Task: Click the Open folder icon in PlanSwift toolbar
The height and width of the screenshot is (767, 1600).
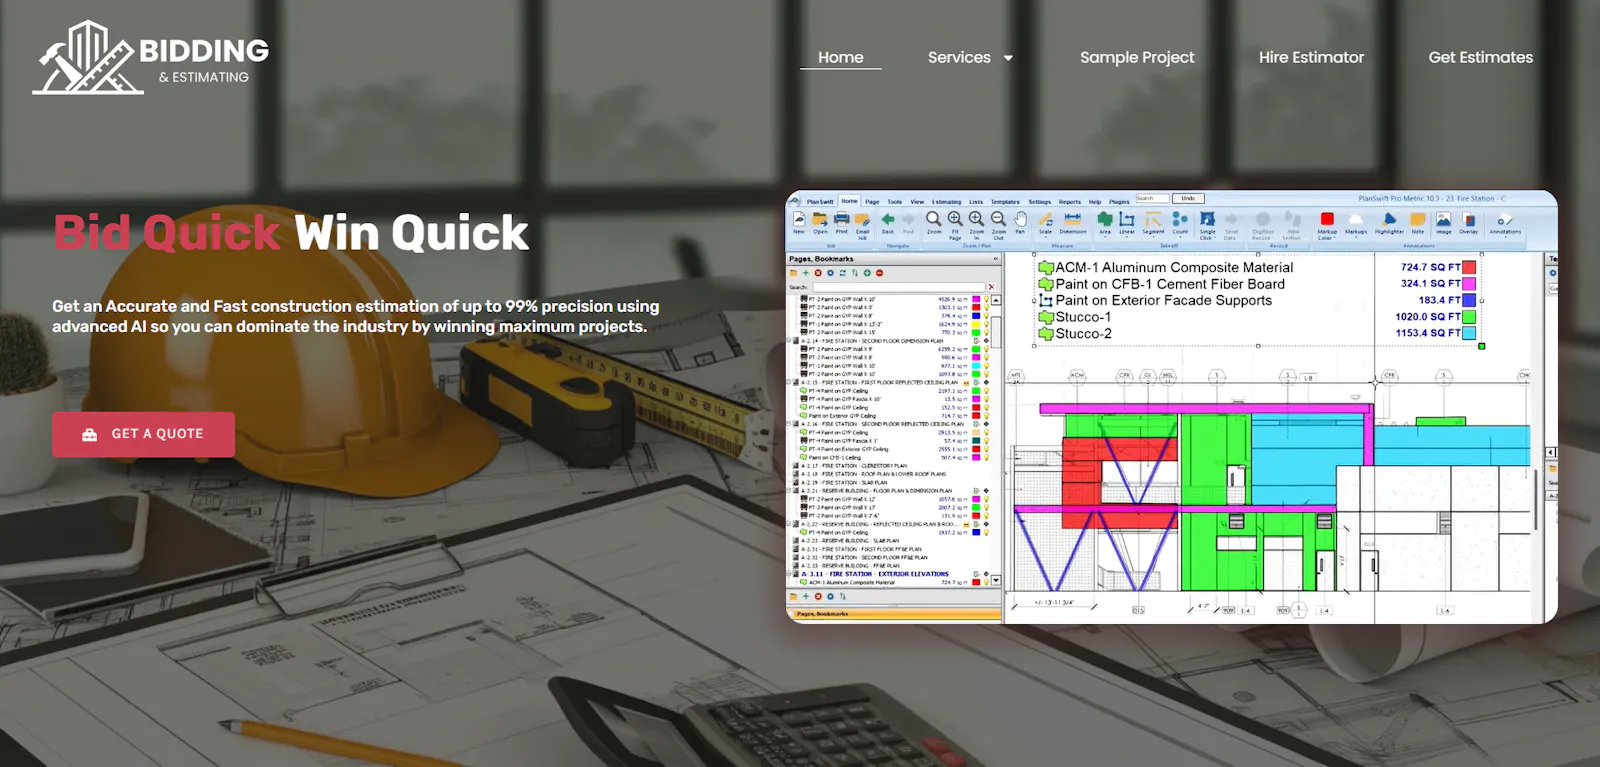Action: 820,220
